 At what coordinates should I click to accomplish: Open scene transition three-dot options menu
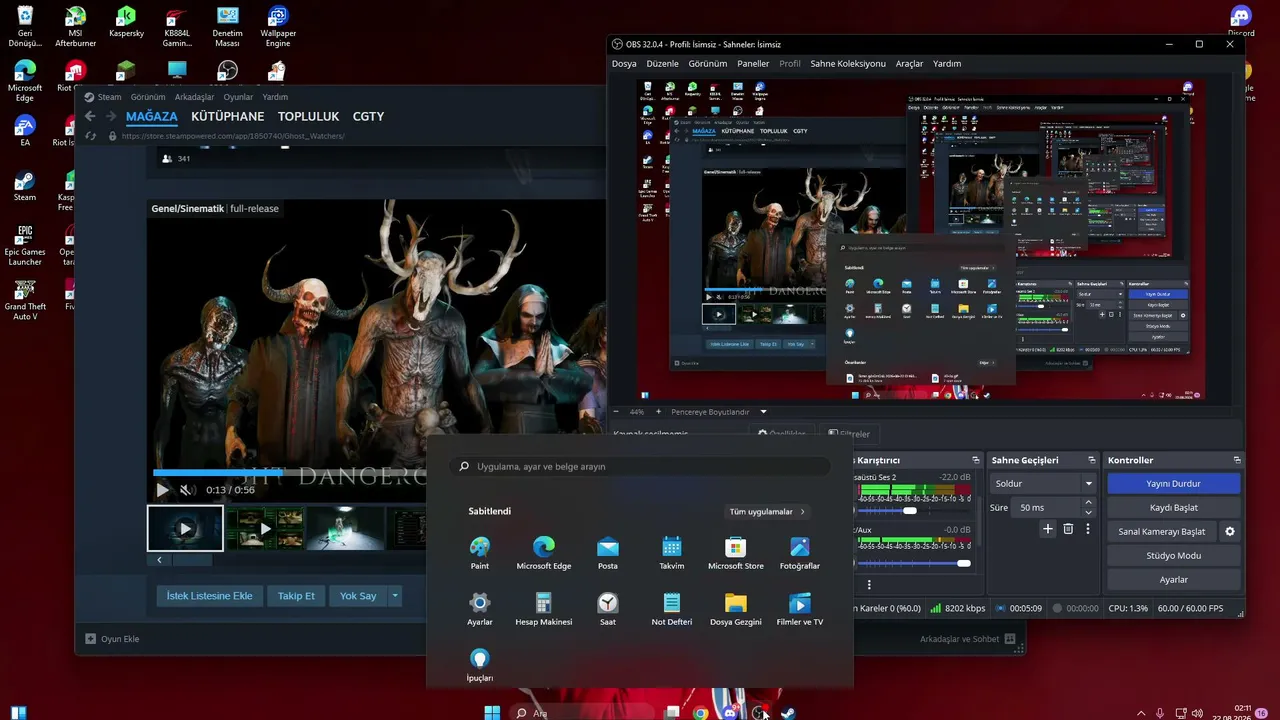(x=1088, y=529)
